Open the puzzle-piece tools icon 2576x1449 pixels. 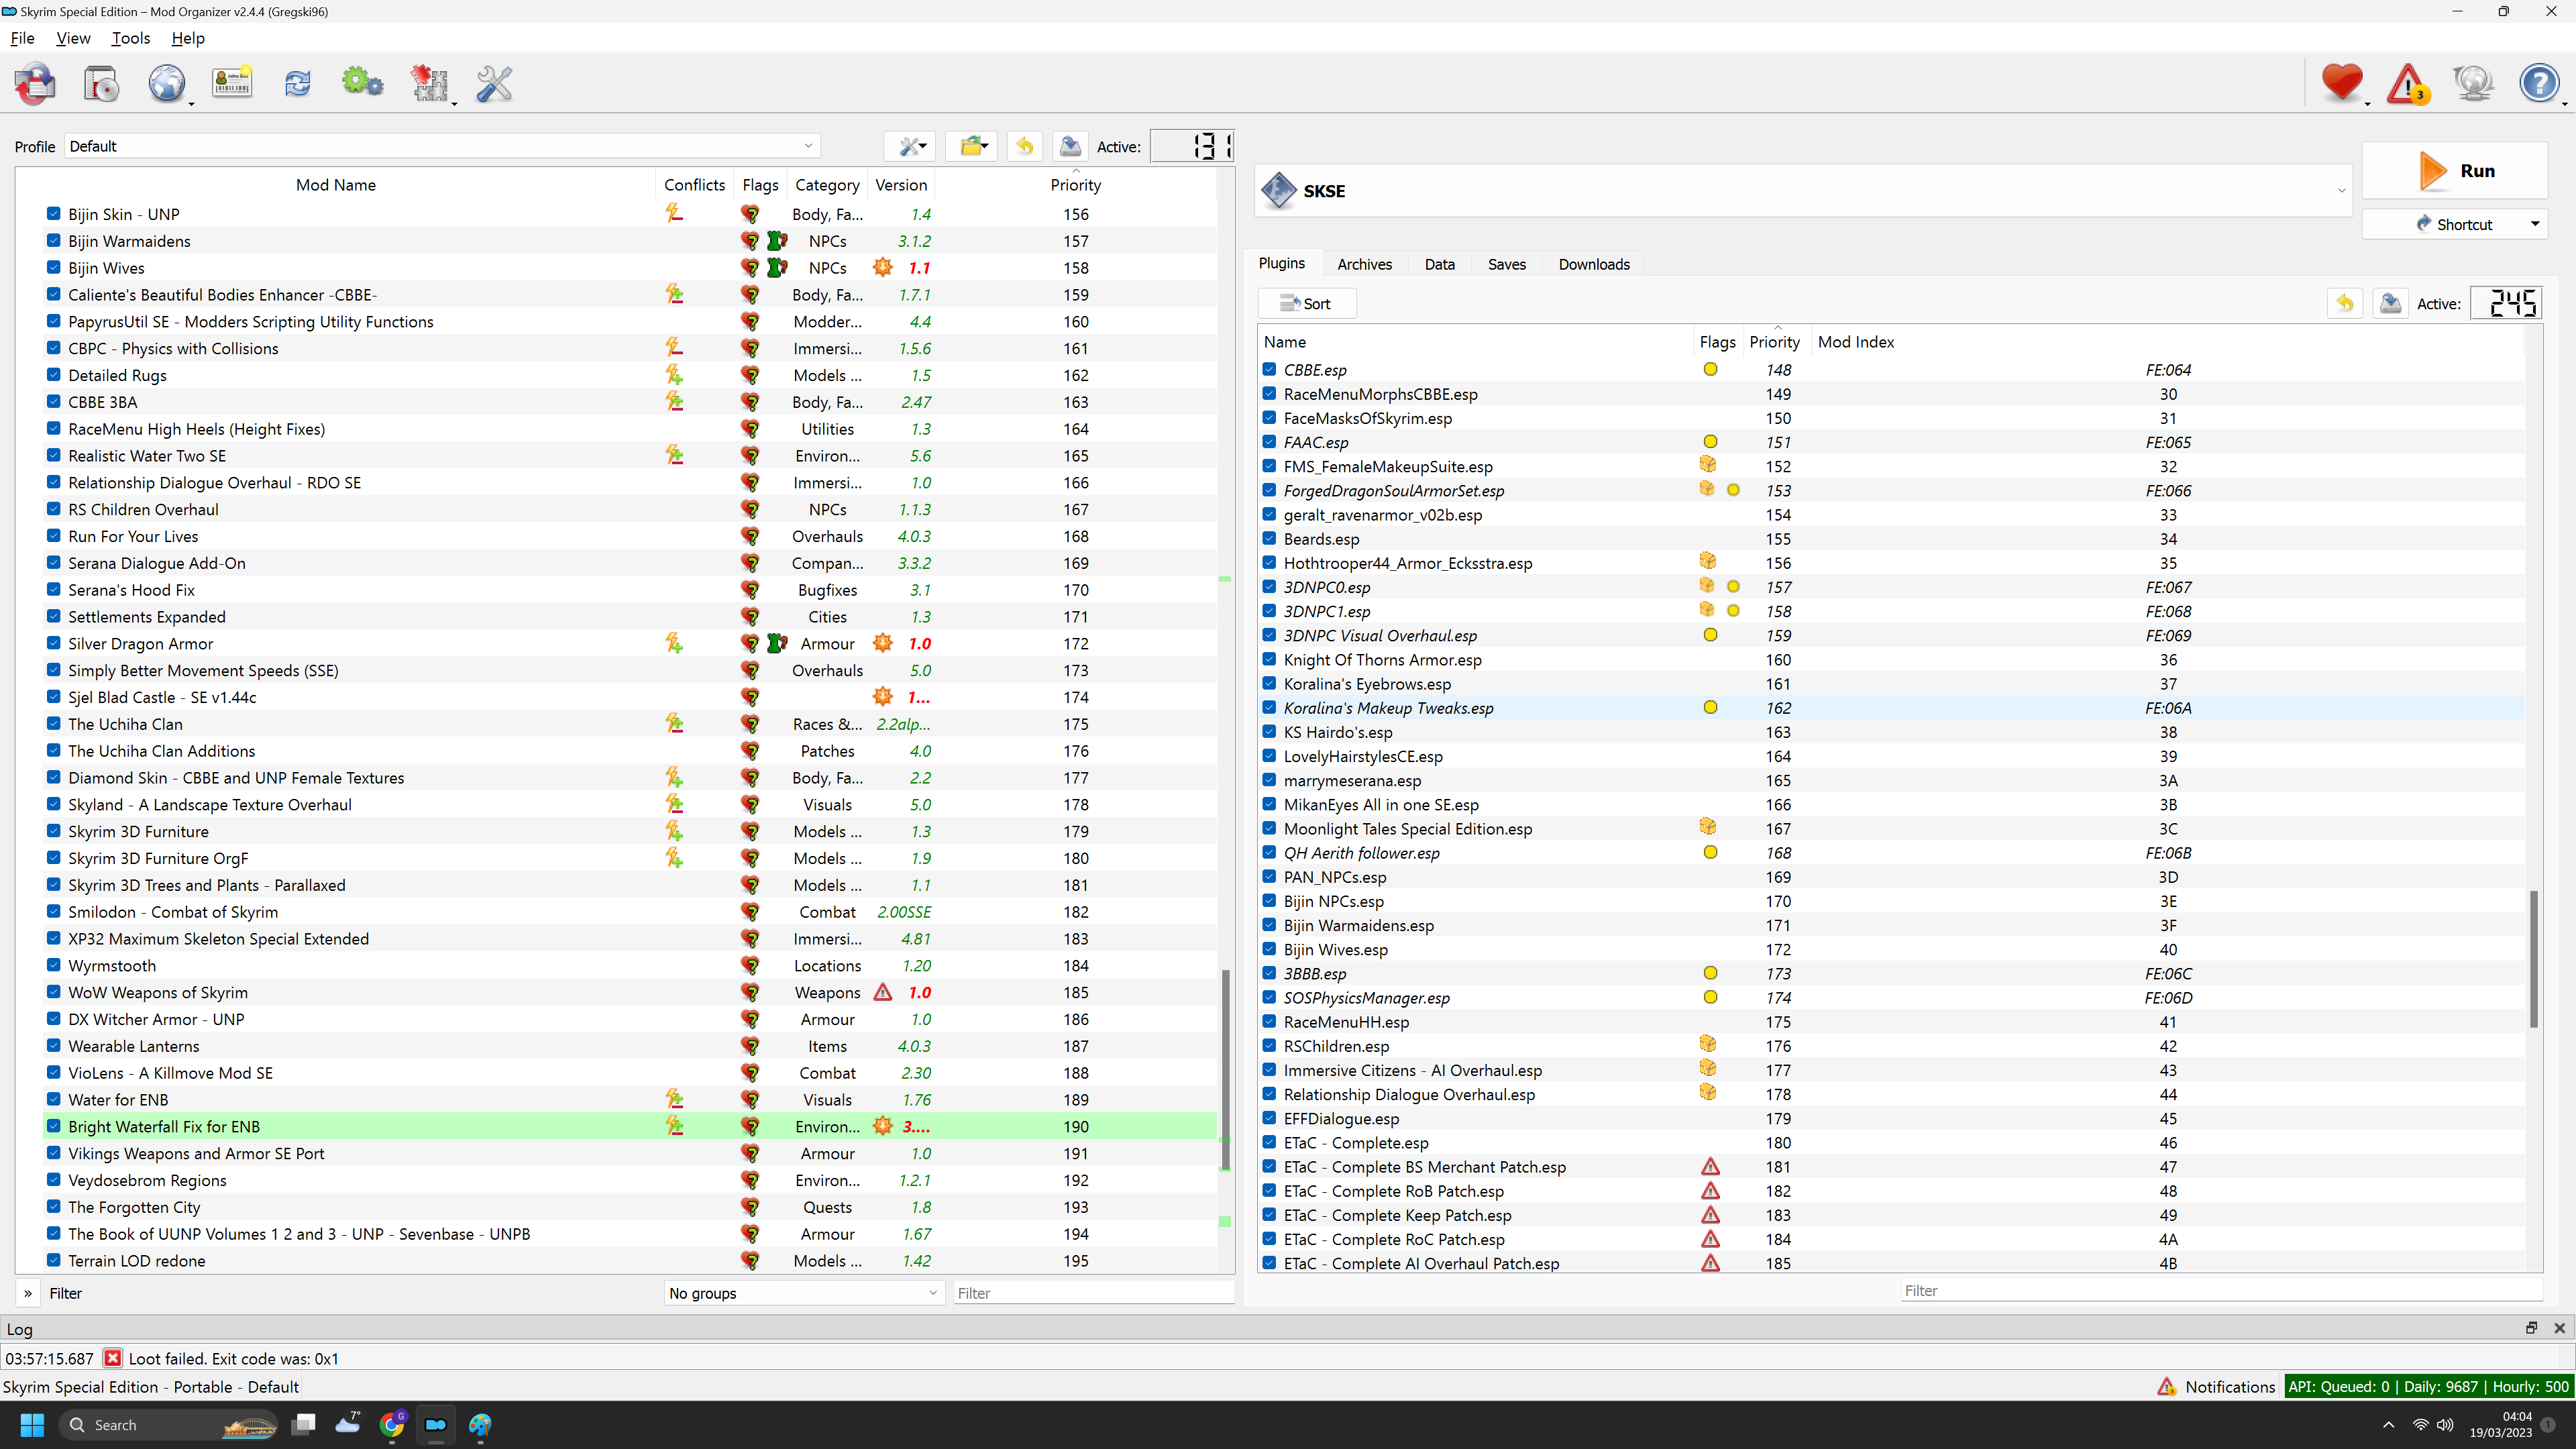[x=430, y=84]
